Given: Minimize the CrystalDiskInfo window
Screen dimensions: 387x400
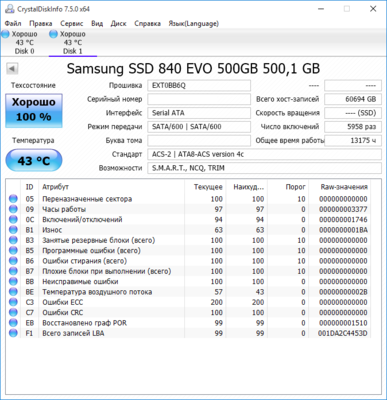Looking at the screenshot, I should pyautogui.click(x=321, y=9).
